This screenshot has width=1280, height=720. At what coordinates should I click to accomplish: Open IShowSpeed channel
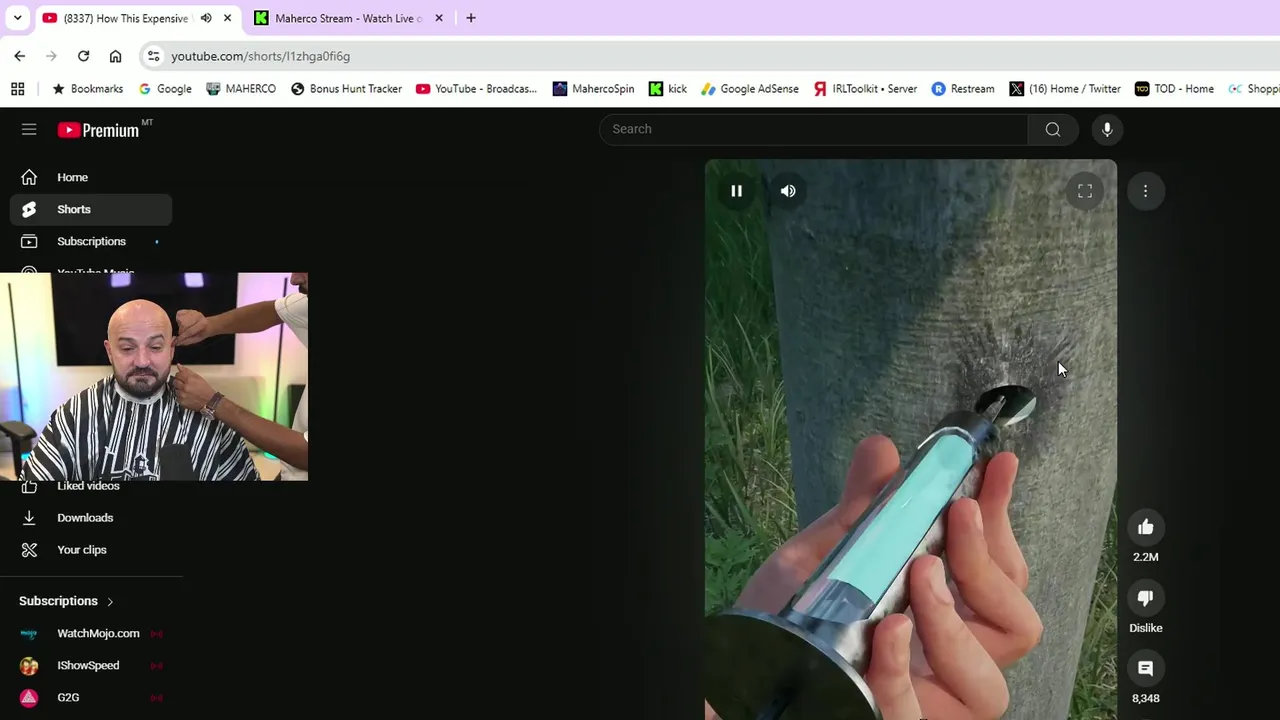(x=91, y=665)
